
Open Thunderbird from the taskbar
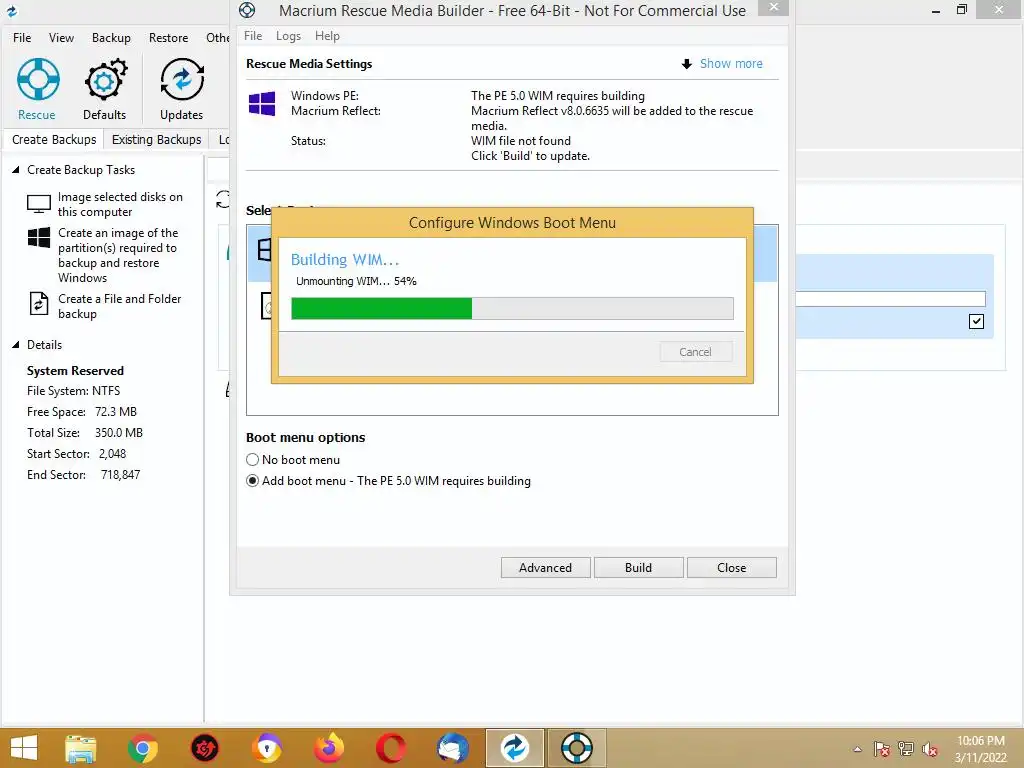pos(453,748)
